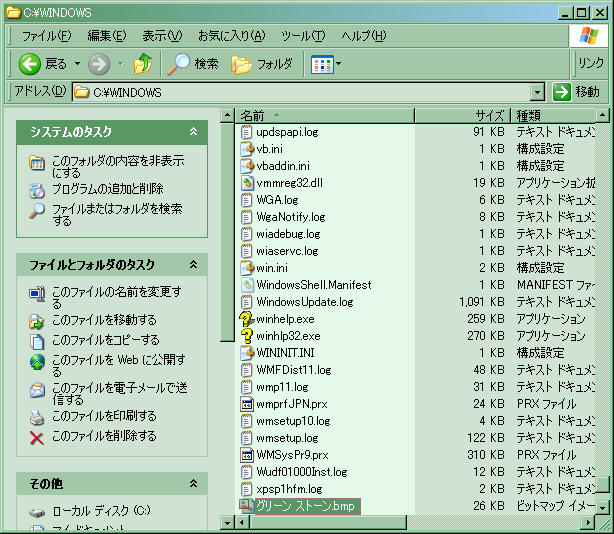Image resolution: width=614 pixels, height=534 pixels.
Task: Click the リンク toolbar label
Action: 591,63
